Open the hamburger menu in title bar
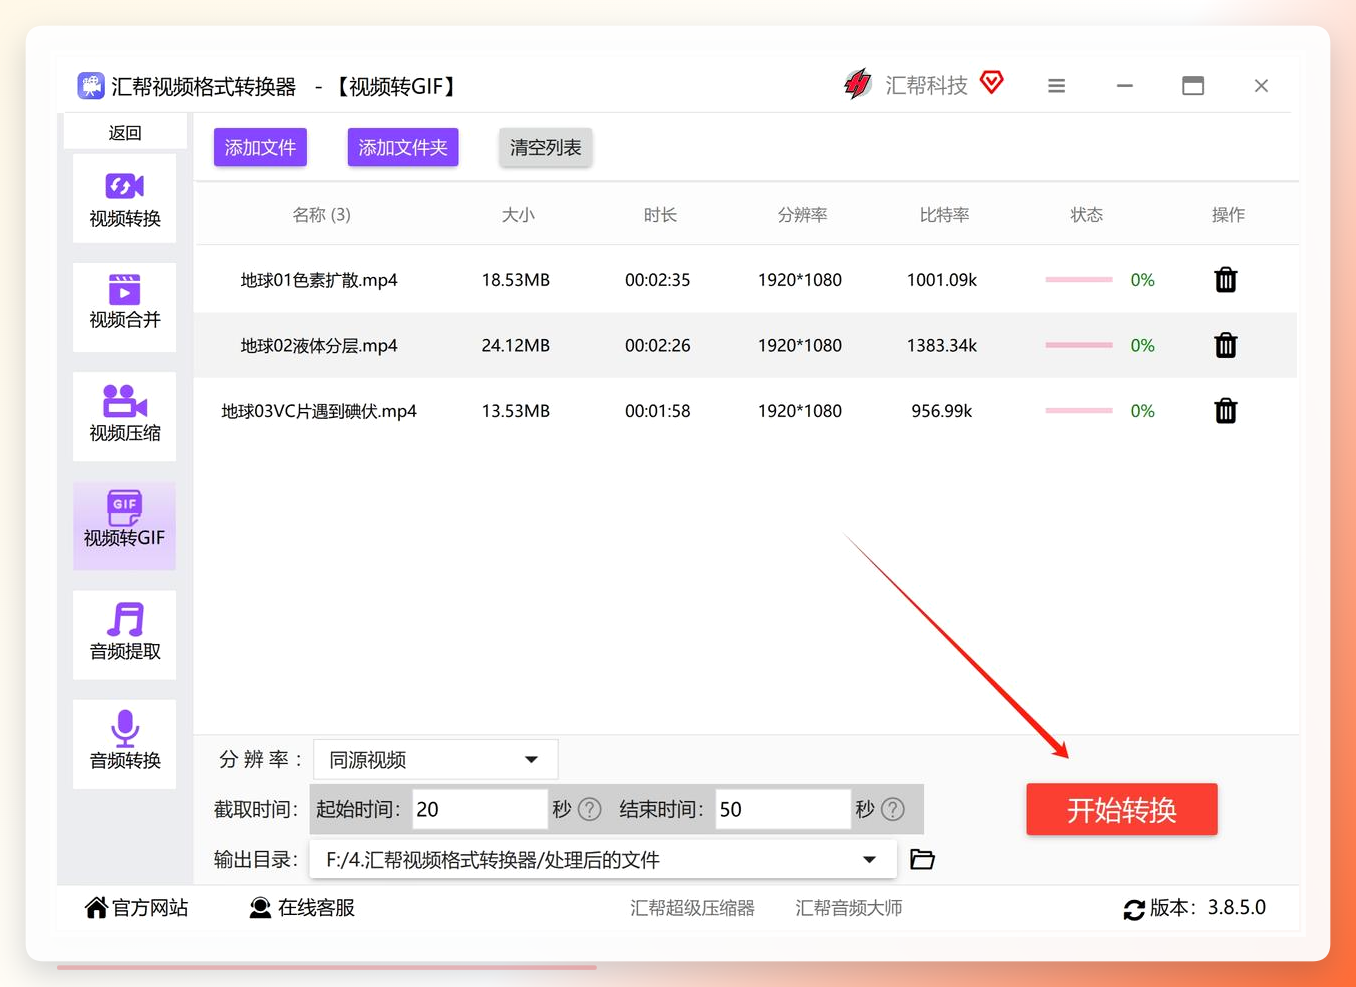Image resolution: width=1356 pixels, height=987 pixels. [x=1056, y=86]
